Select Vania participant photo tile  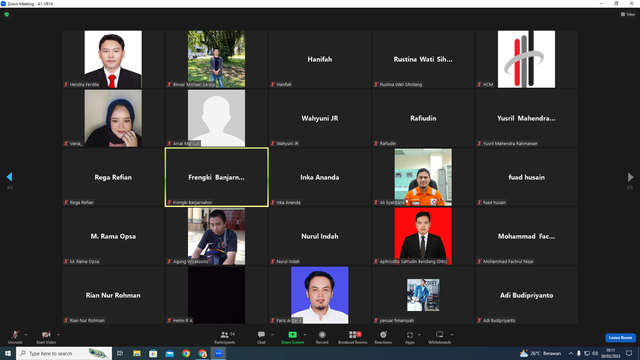(x=113, y=118)
